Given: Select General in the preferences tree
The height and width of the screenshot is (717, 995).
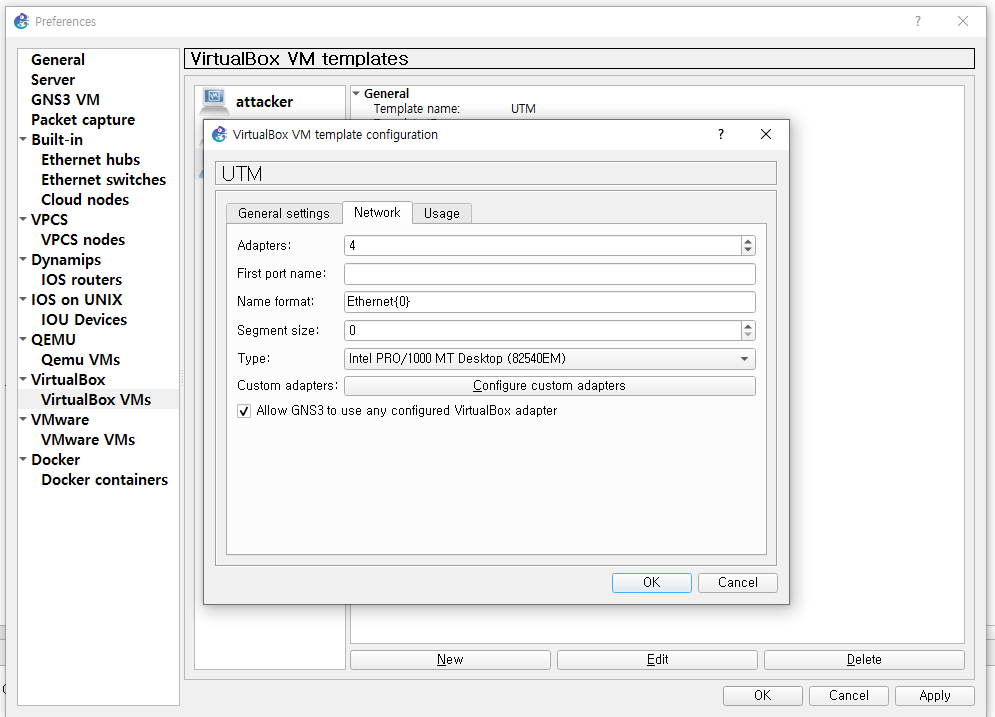Looking at the screenshot, I should pyautogui.click(x=58, y=60).
